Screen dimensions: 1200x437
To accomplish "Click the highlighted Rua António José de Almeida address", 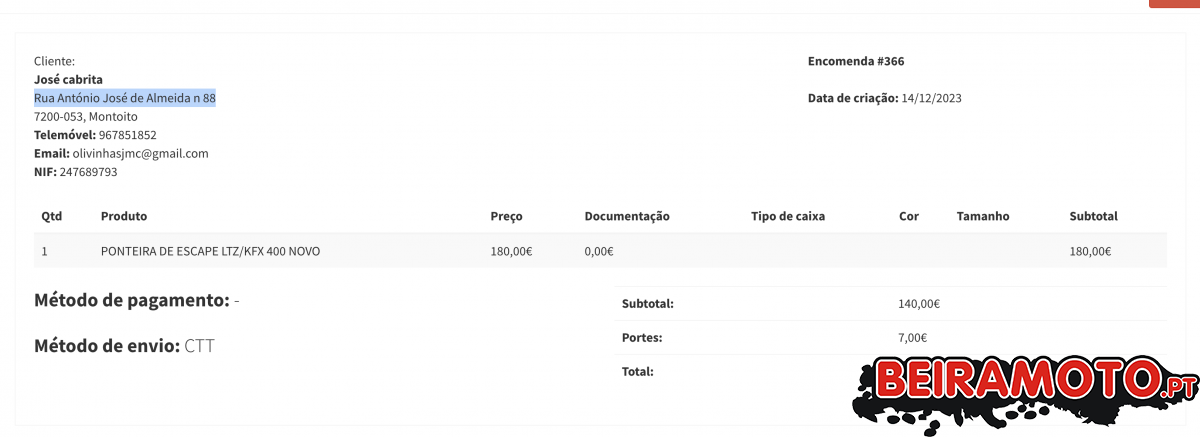I will tap(125, 98).
